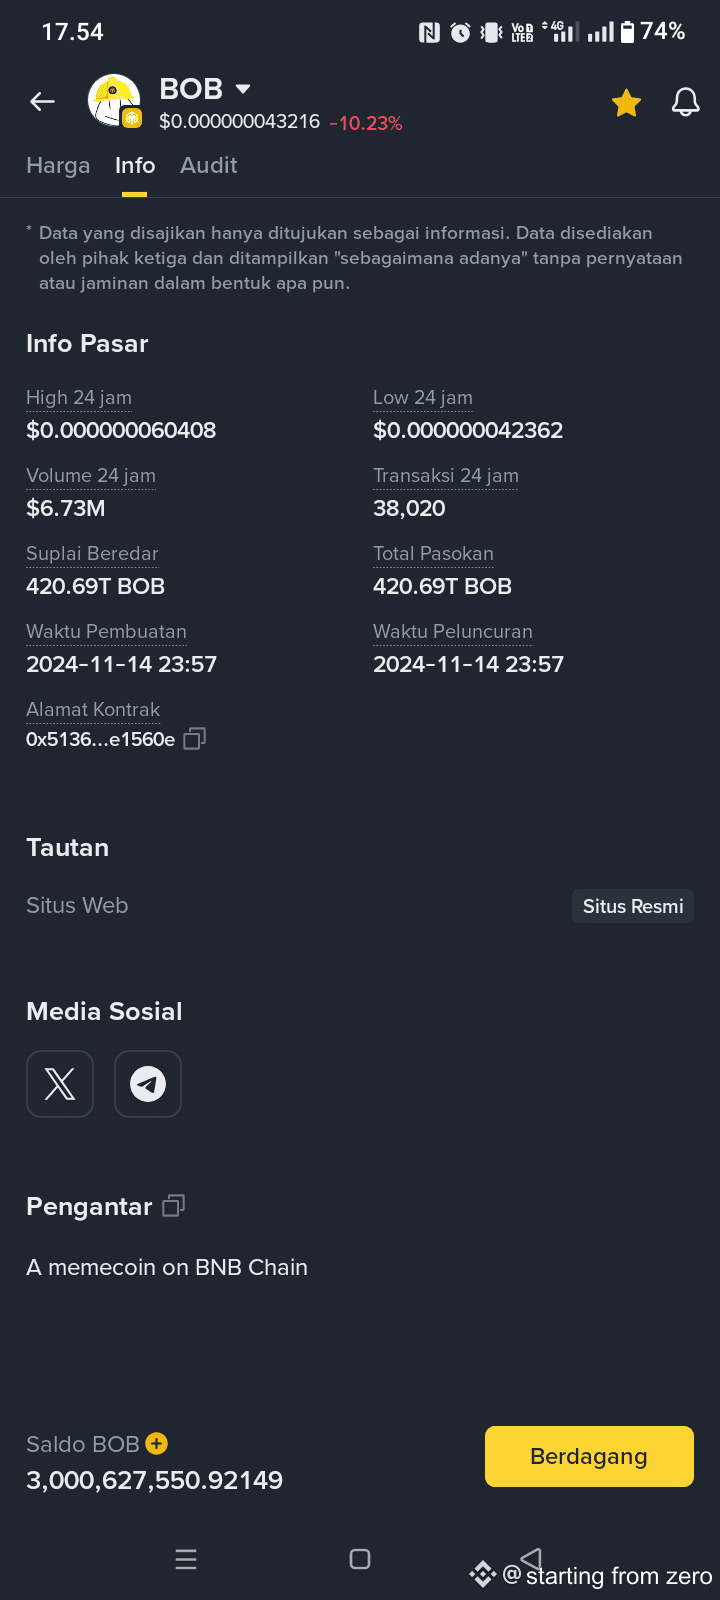Copy the contract address using the copy icon
The height and width of the screenshot is (1600, 720).
[x=194, y=739]
